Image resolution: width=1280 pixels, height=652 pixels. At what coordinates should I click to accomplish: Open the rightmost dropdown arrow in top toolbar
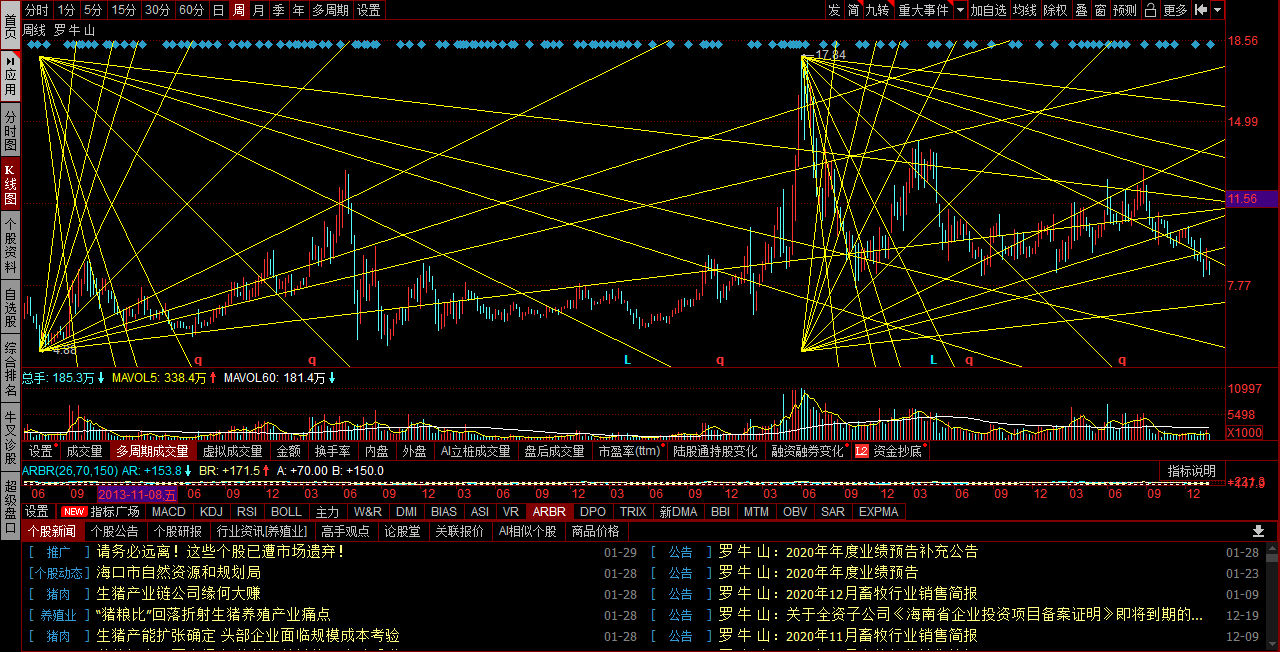point(1217,10)
